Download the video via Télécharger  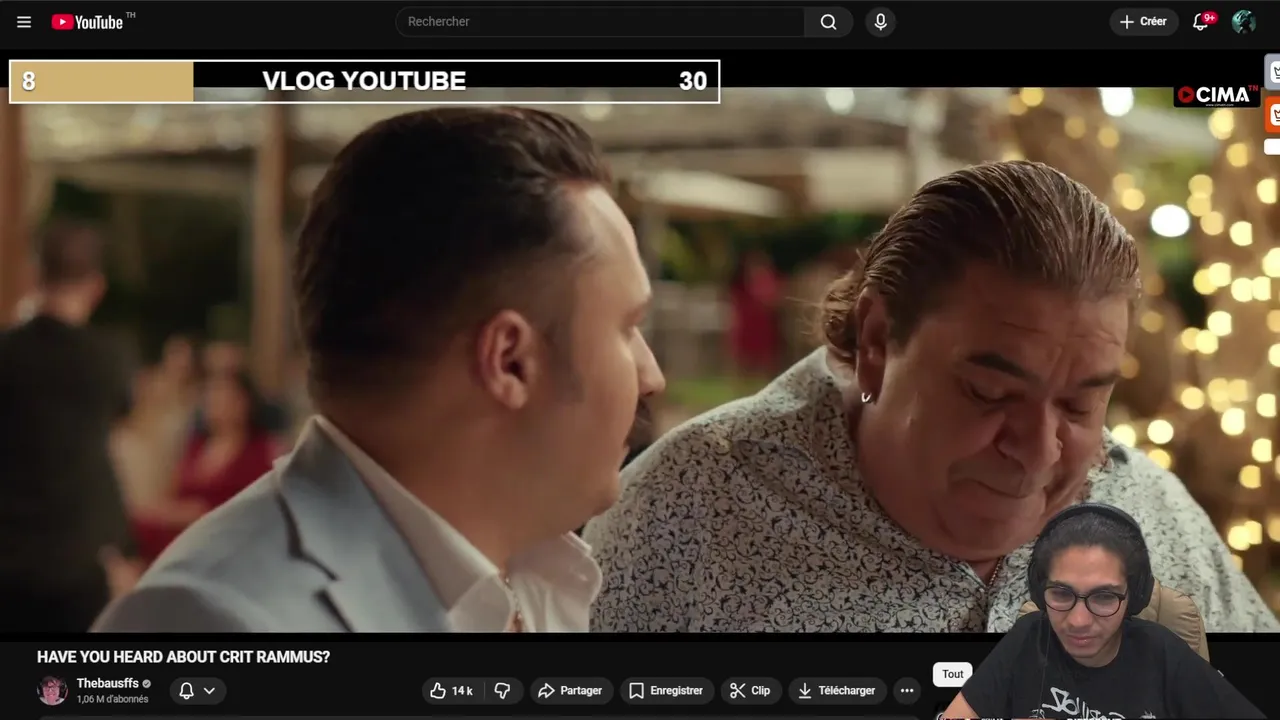point(836,690)
